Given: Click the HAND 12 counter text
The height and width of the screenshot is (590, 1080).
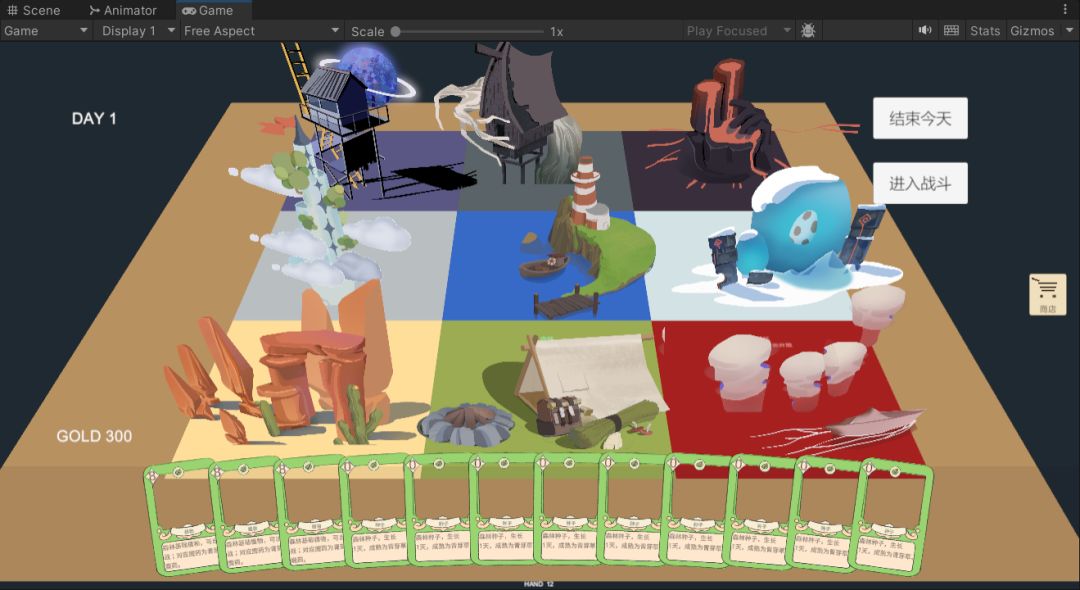Looking at the screenshot, I should click(x=539, y=584).
